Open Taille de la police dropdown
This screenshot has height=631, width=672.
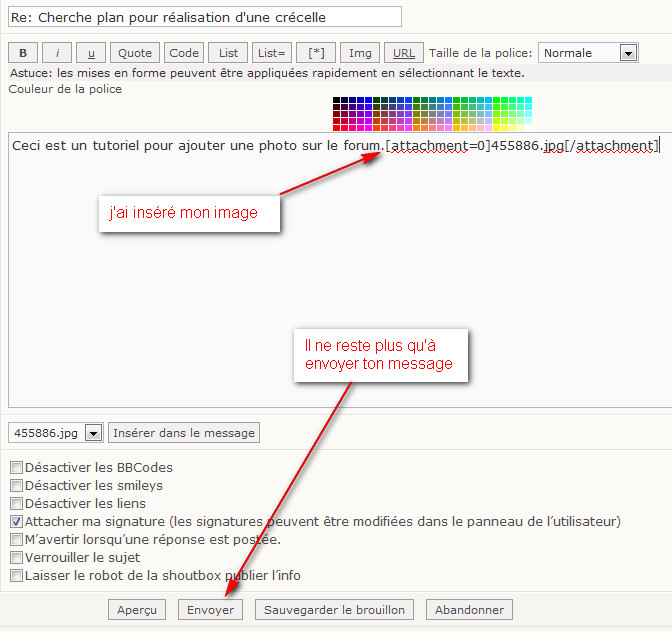pyautogui.click(x=628, y=53)
